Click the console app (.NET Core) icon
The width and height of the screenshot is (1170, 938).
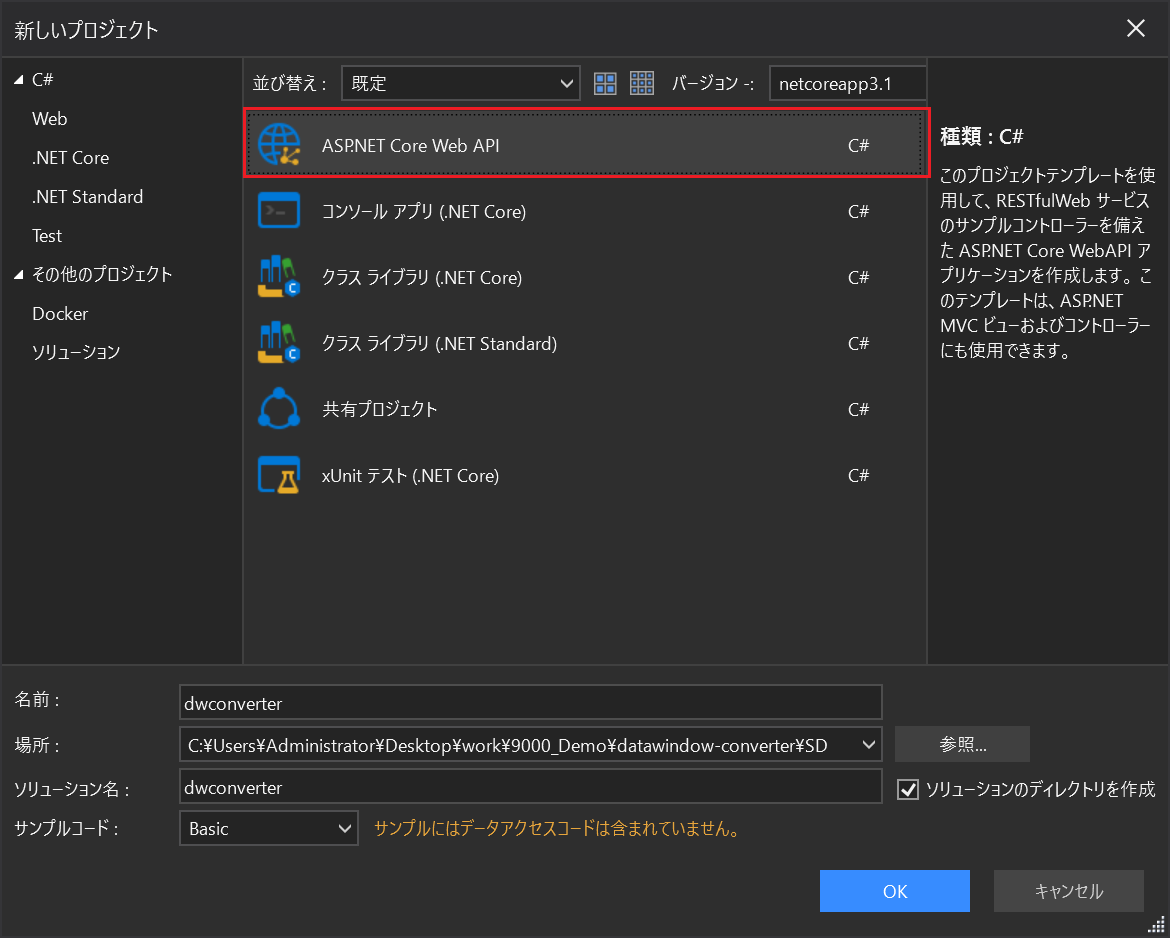[x=279, y=211]
